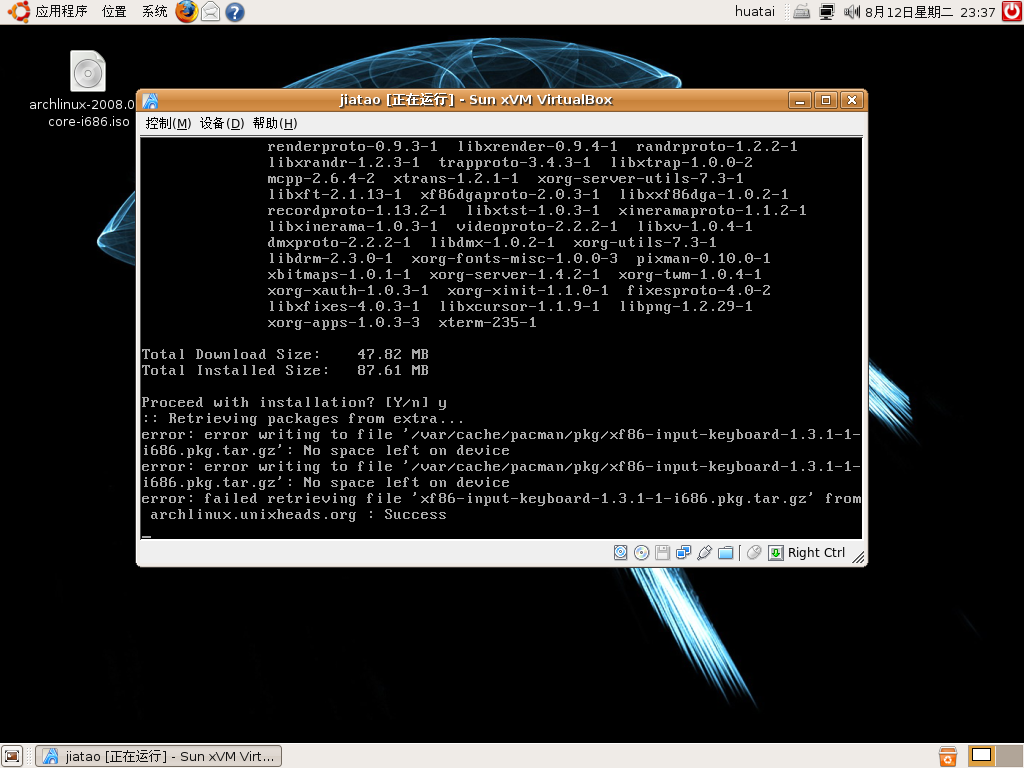This screenshot has height=768, width=1024.
Task: Click the USB devices indicator icon
Action: (704, 552)
